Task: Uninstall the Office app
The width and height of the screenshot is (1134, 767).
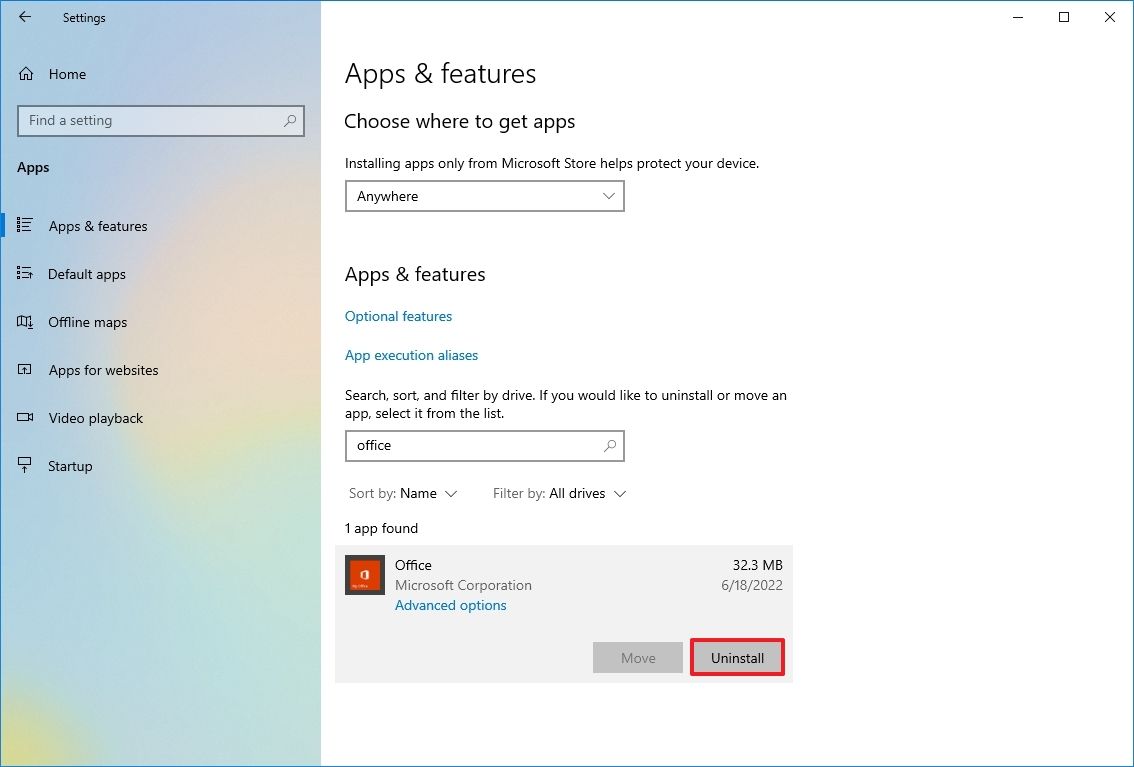Action: click(737, 658)
